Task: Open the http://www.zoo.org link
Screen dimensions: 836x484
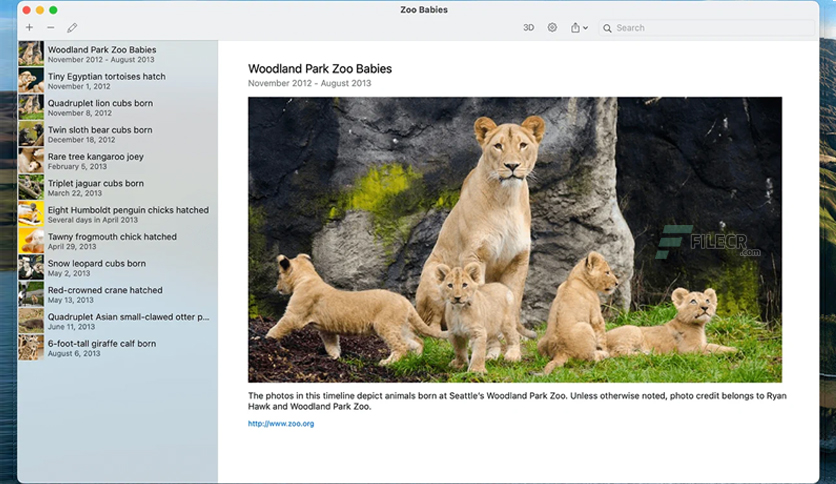Action: [281, 424]
